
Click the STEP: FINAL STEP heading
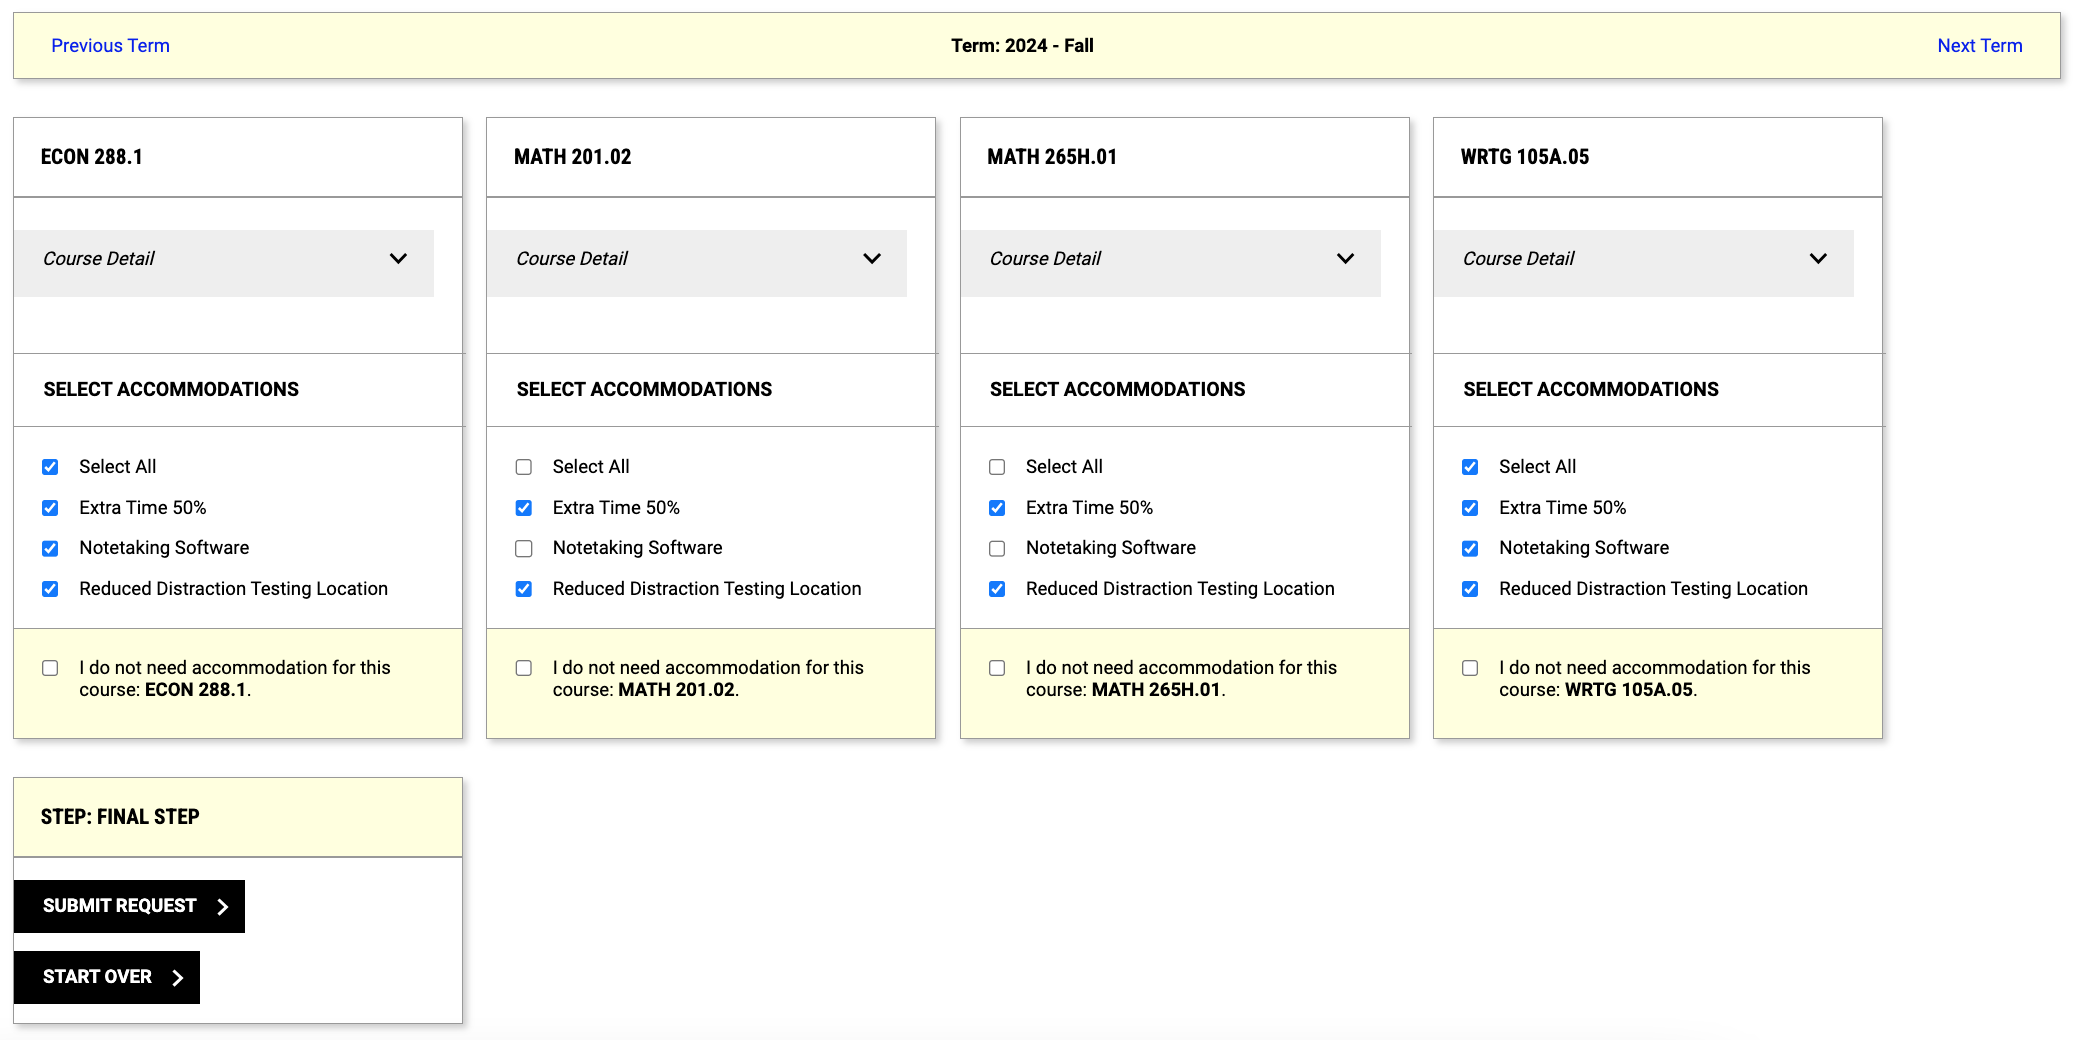click(120, 817)
